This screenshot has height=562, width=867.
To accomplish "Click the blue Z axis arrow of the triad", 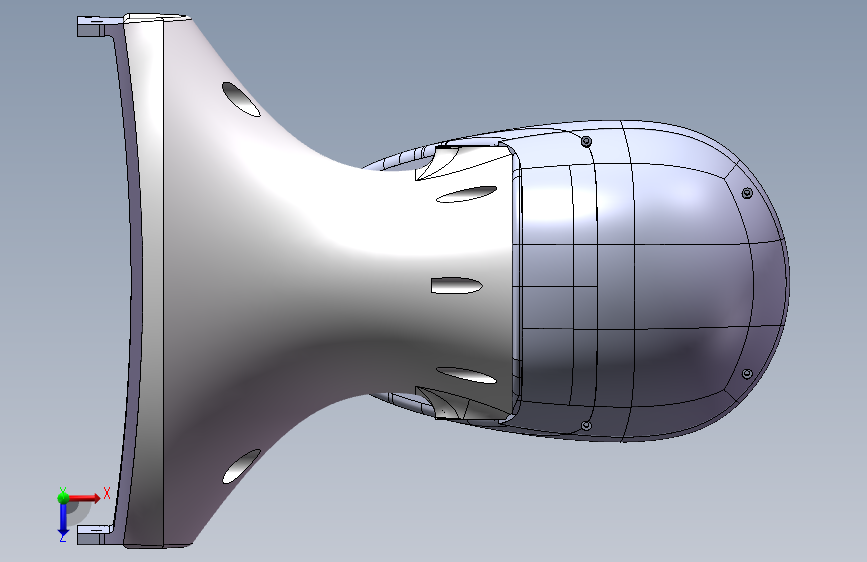I will click(63, 519).
